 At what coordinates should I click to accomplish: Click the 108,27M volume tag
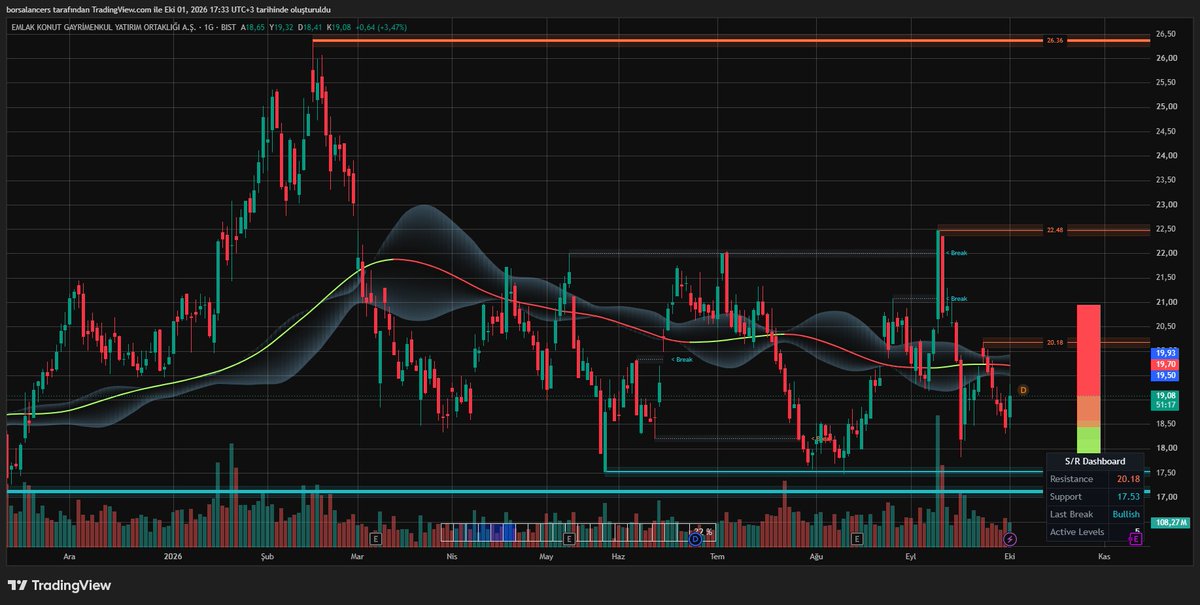point(1170,522)
